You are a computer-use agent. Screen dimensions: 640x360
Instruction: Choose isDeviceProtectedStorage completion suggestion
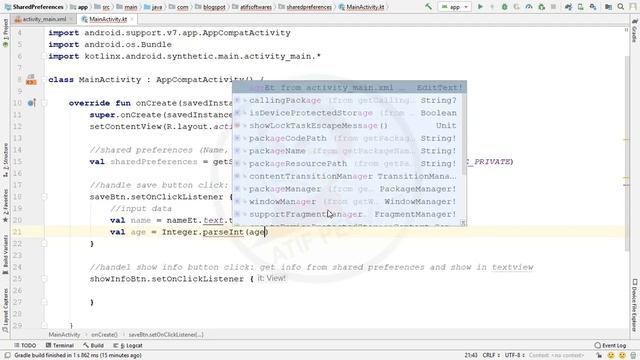coord(348,113)
